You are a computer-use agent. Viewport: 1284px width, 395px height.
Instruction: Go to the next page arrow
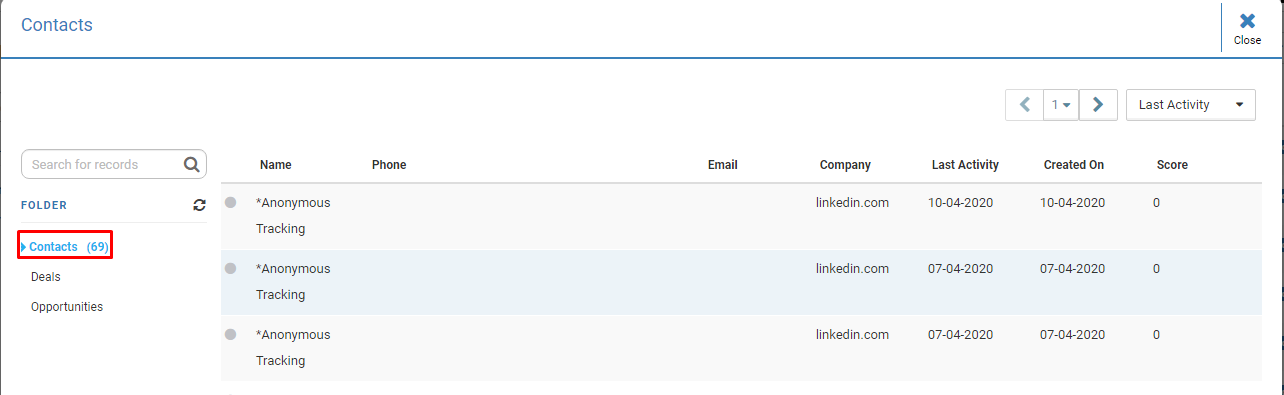[1098, 104]
